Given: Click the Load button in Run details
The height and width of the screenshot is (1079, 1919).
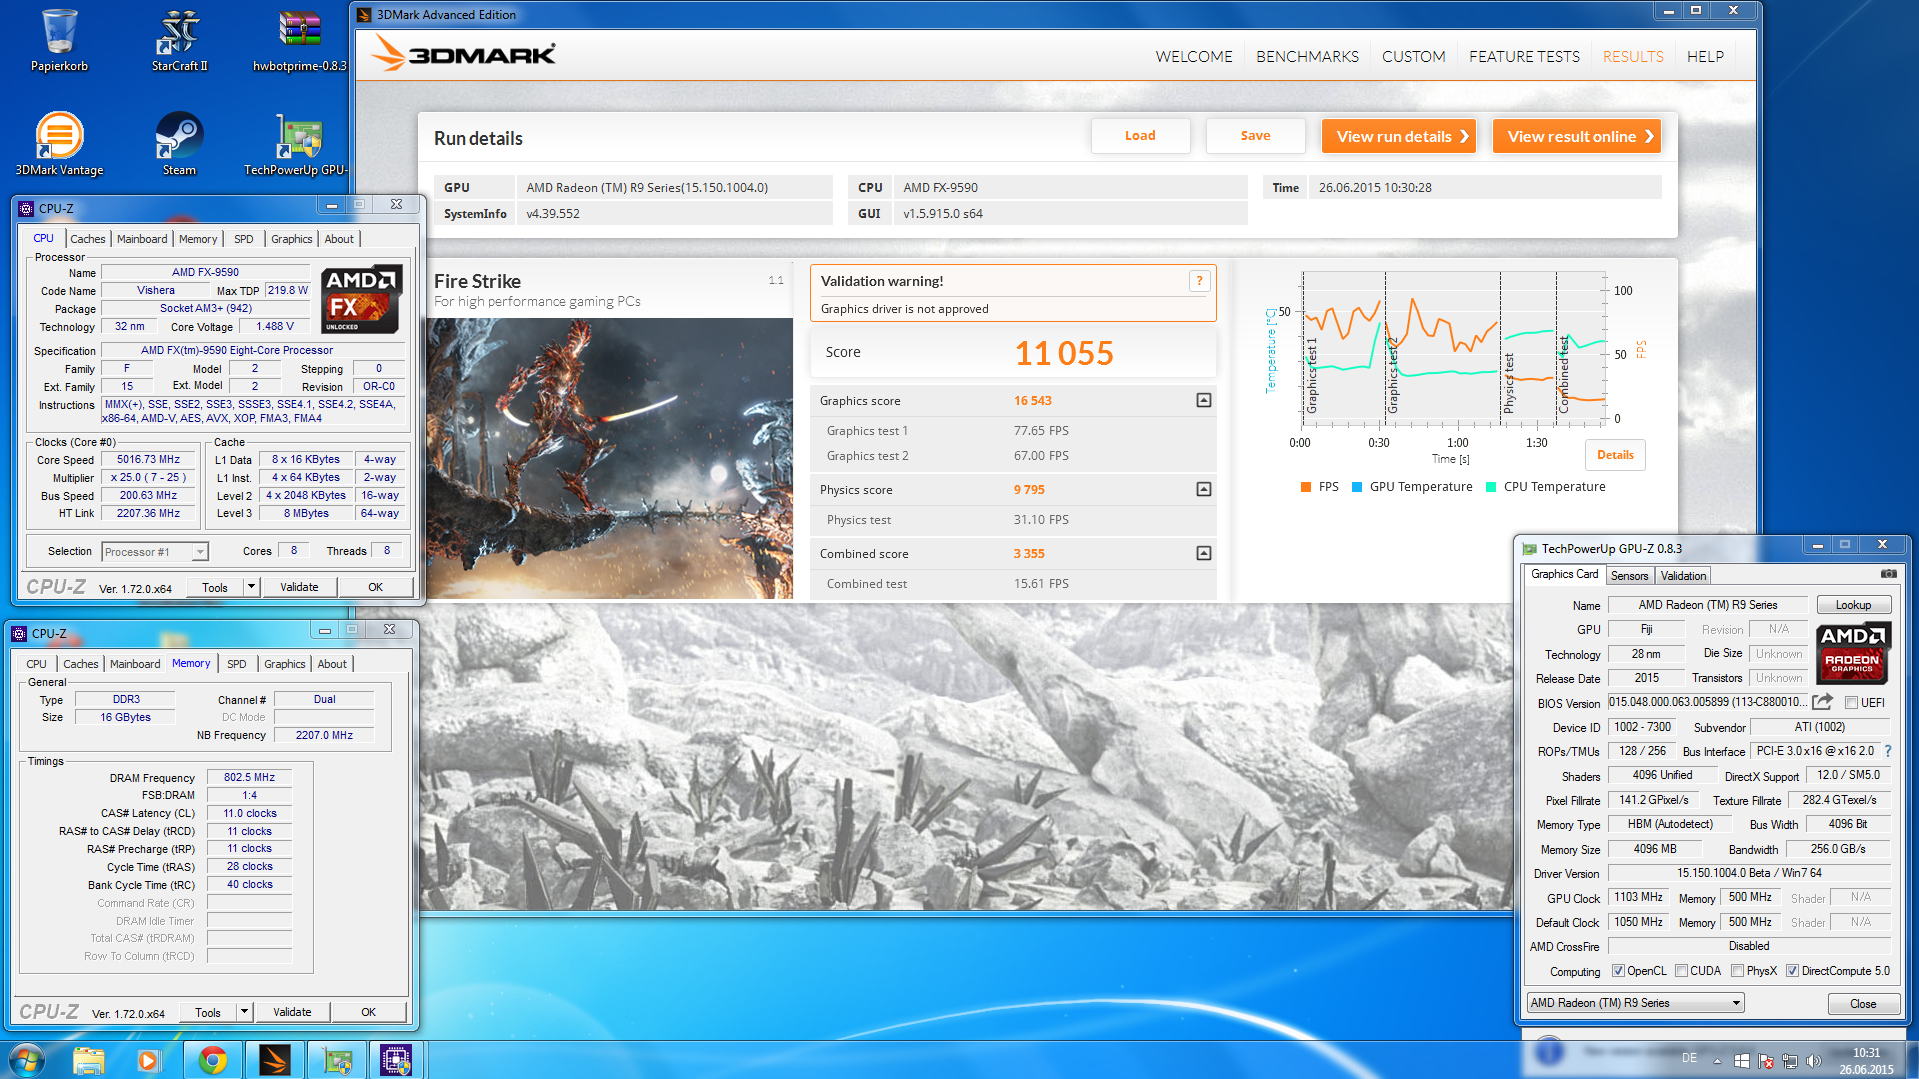Looking at the screenshot, I should pyautogui.click(x=1140, y=136).
